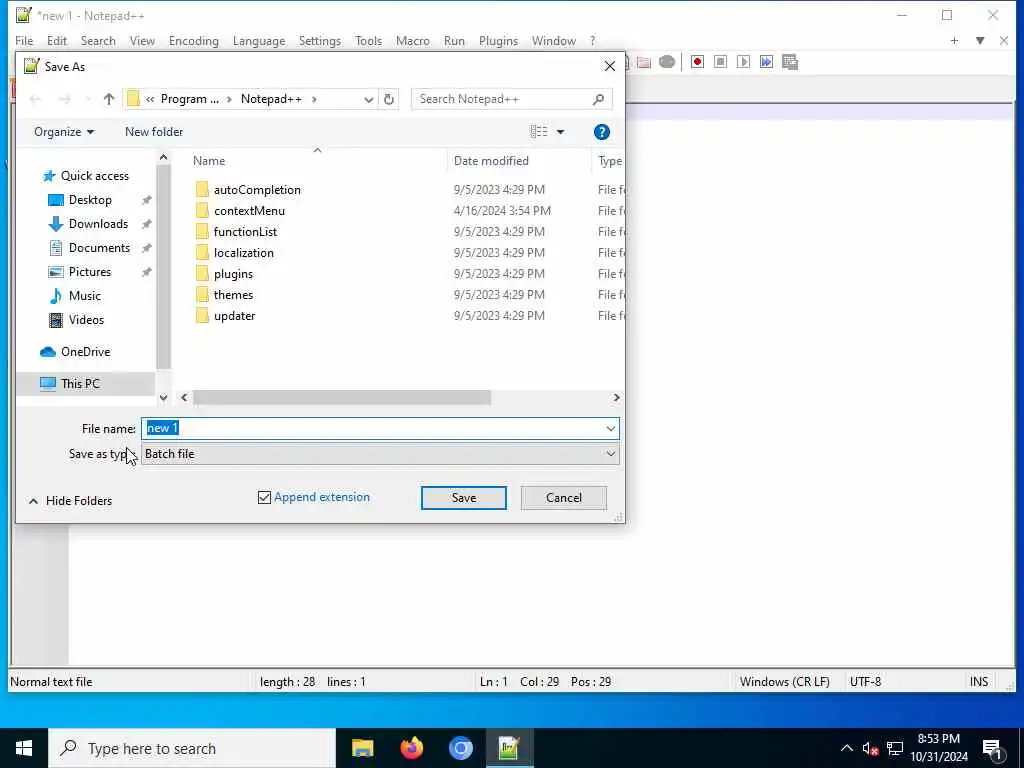
Task: Click the search magnifier icon in dialog
Action: point(598,99)
